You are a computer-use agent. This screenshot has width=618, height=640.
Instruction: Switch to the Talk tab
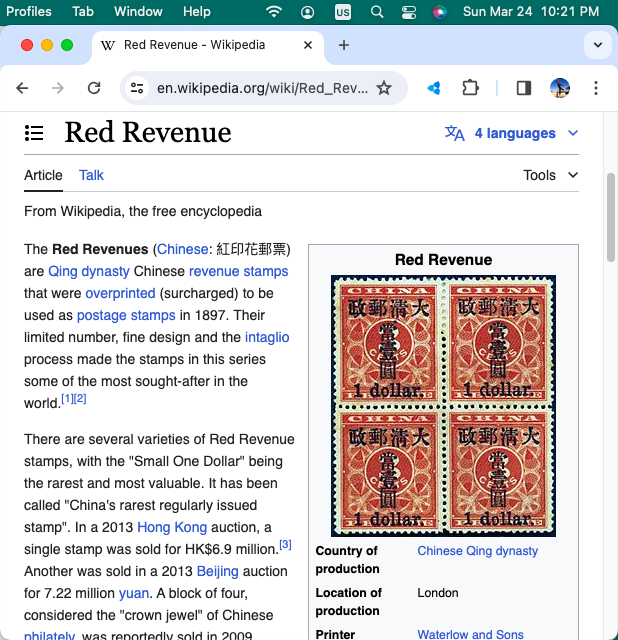click(91, 175)
